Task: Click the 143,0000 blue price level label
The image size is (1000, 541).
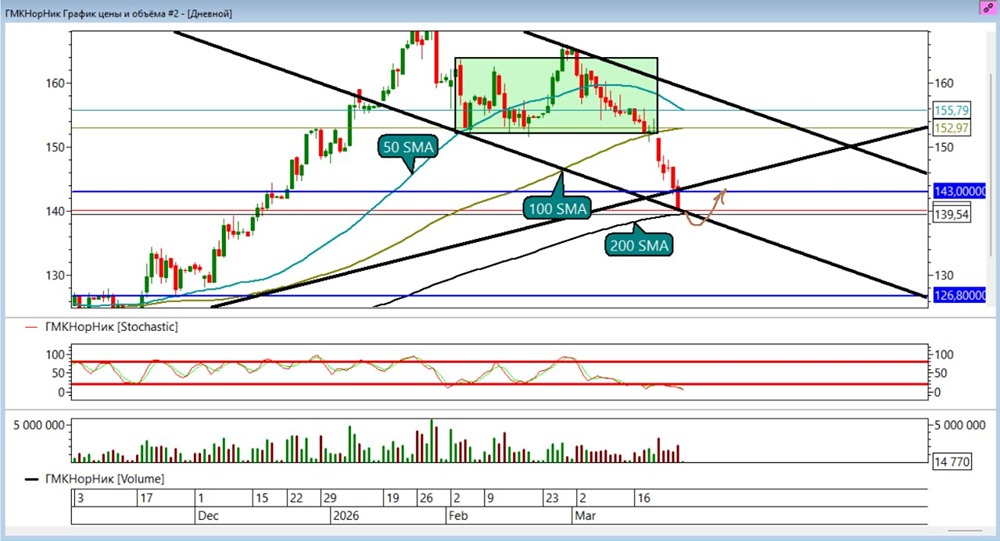Action: [x=959, y=191]
